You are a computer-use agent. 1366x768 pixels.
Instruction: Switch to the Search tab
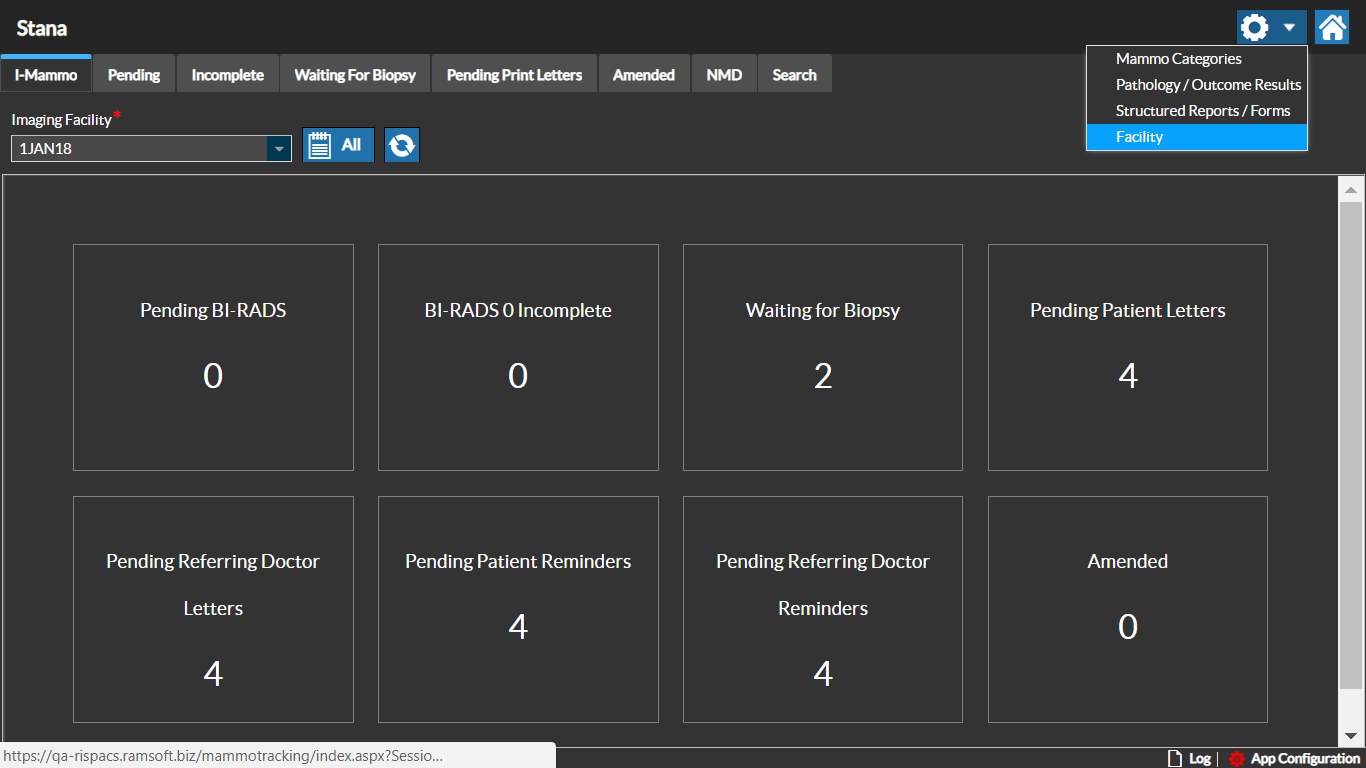(x=794, y=75)
